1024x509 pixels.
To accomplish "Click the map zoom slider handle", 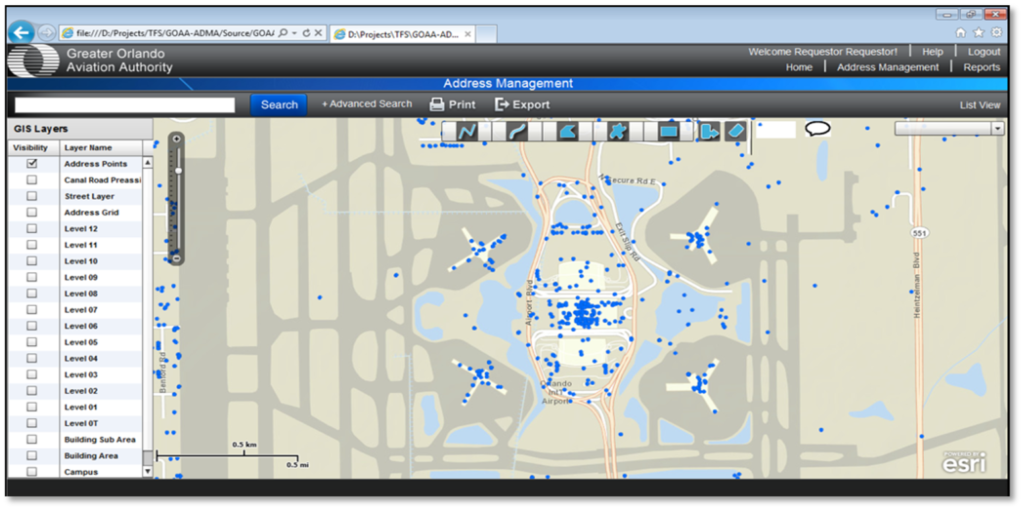I will [x=177, y=171].
